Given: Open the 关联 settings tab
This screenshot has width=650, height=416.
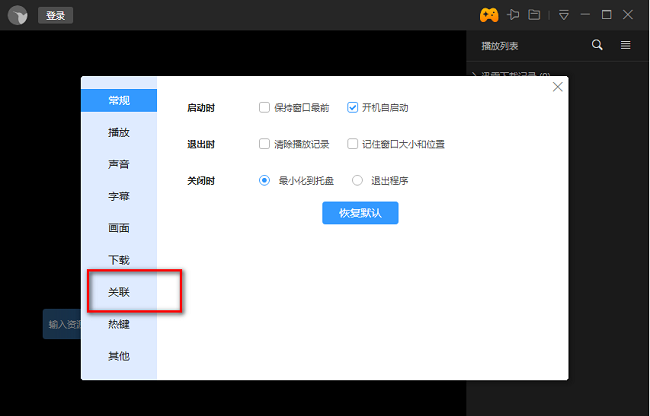Looking at the screenshot, I should 119,292.
